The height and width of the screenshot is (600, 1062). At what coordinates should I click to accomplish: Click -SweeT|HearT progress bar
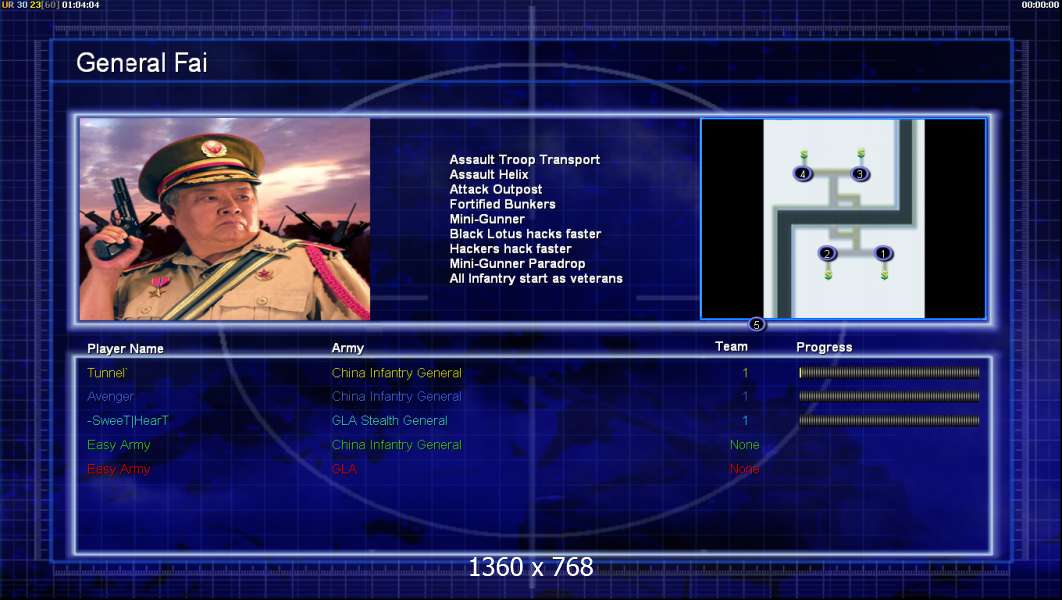point(889,421)
